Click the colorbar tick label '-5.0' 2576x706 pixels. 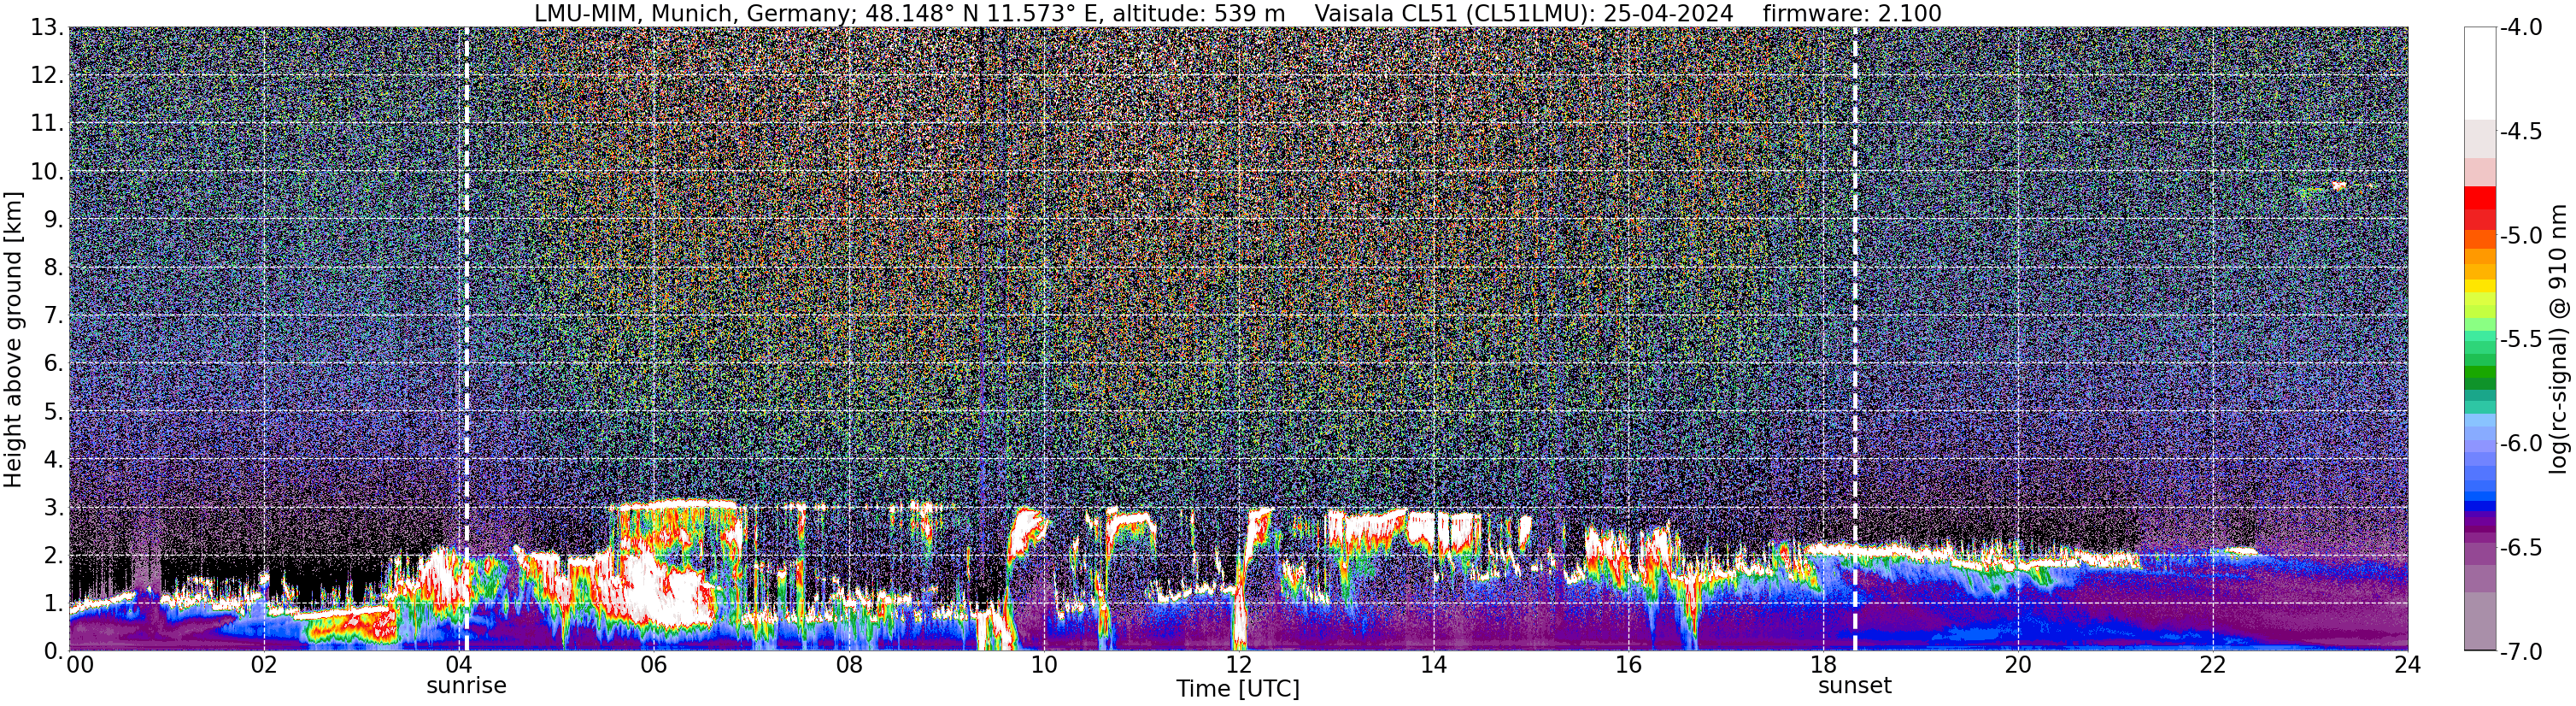tap(2520, 235)
